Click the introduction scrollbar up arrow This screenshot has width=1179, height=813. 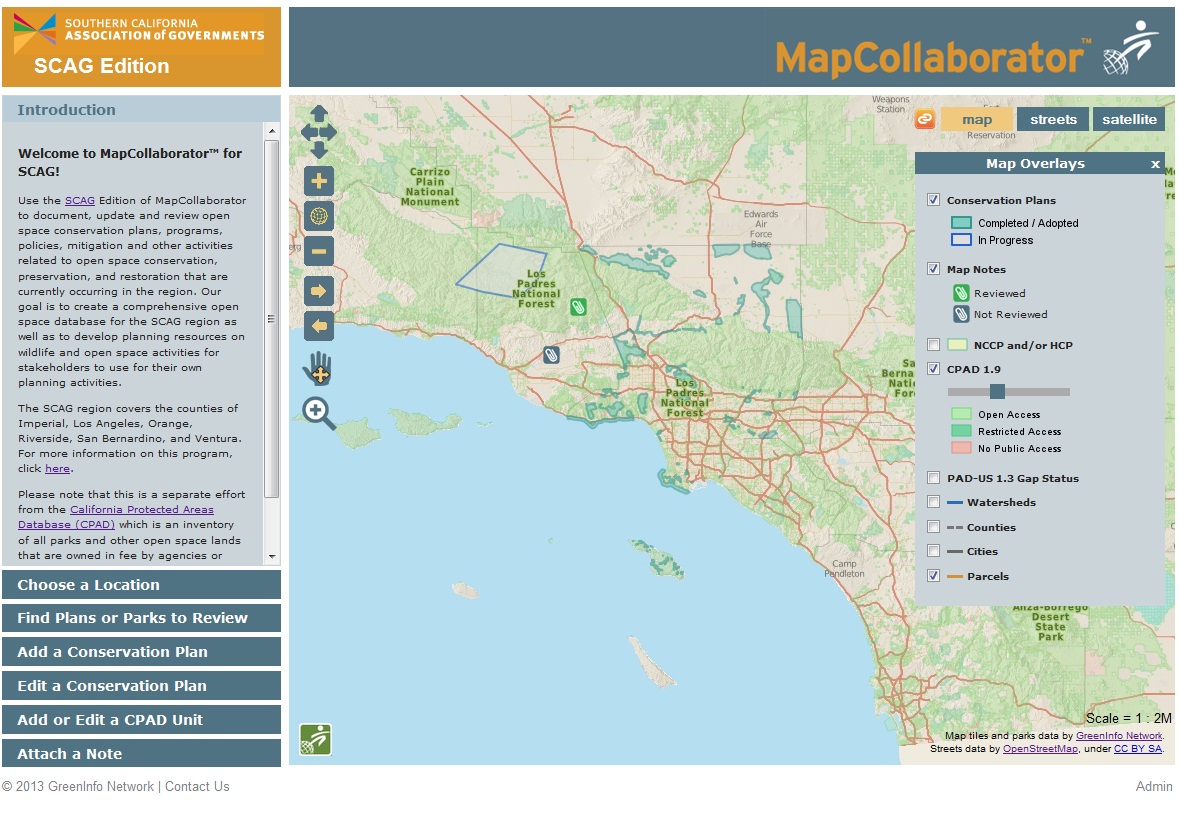click(271, 131)
